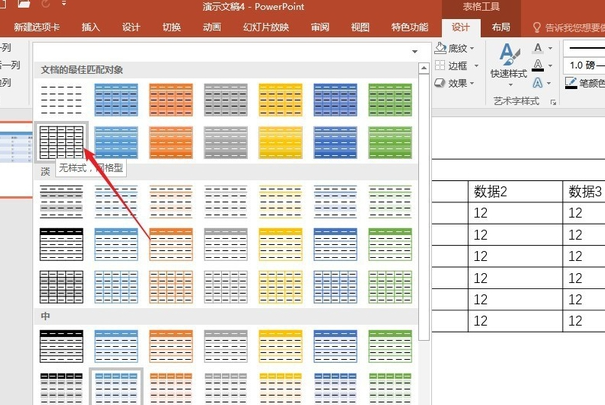Click the 告诉我您想要做 search box
Screen dimensions: 605x405
click(x=569, y=27)
